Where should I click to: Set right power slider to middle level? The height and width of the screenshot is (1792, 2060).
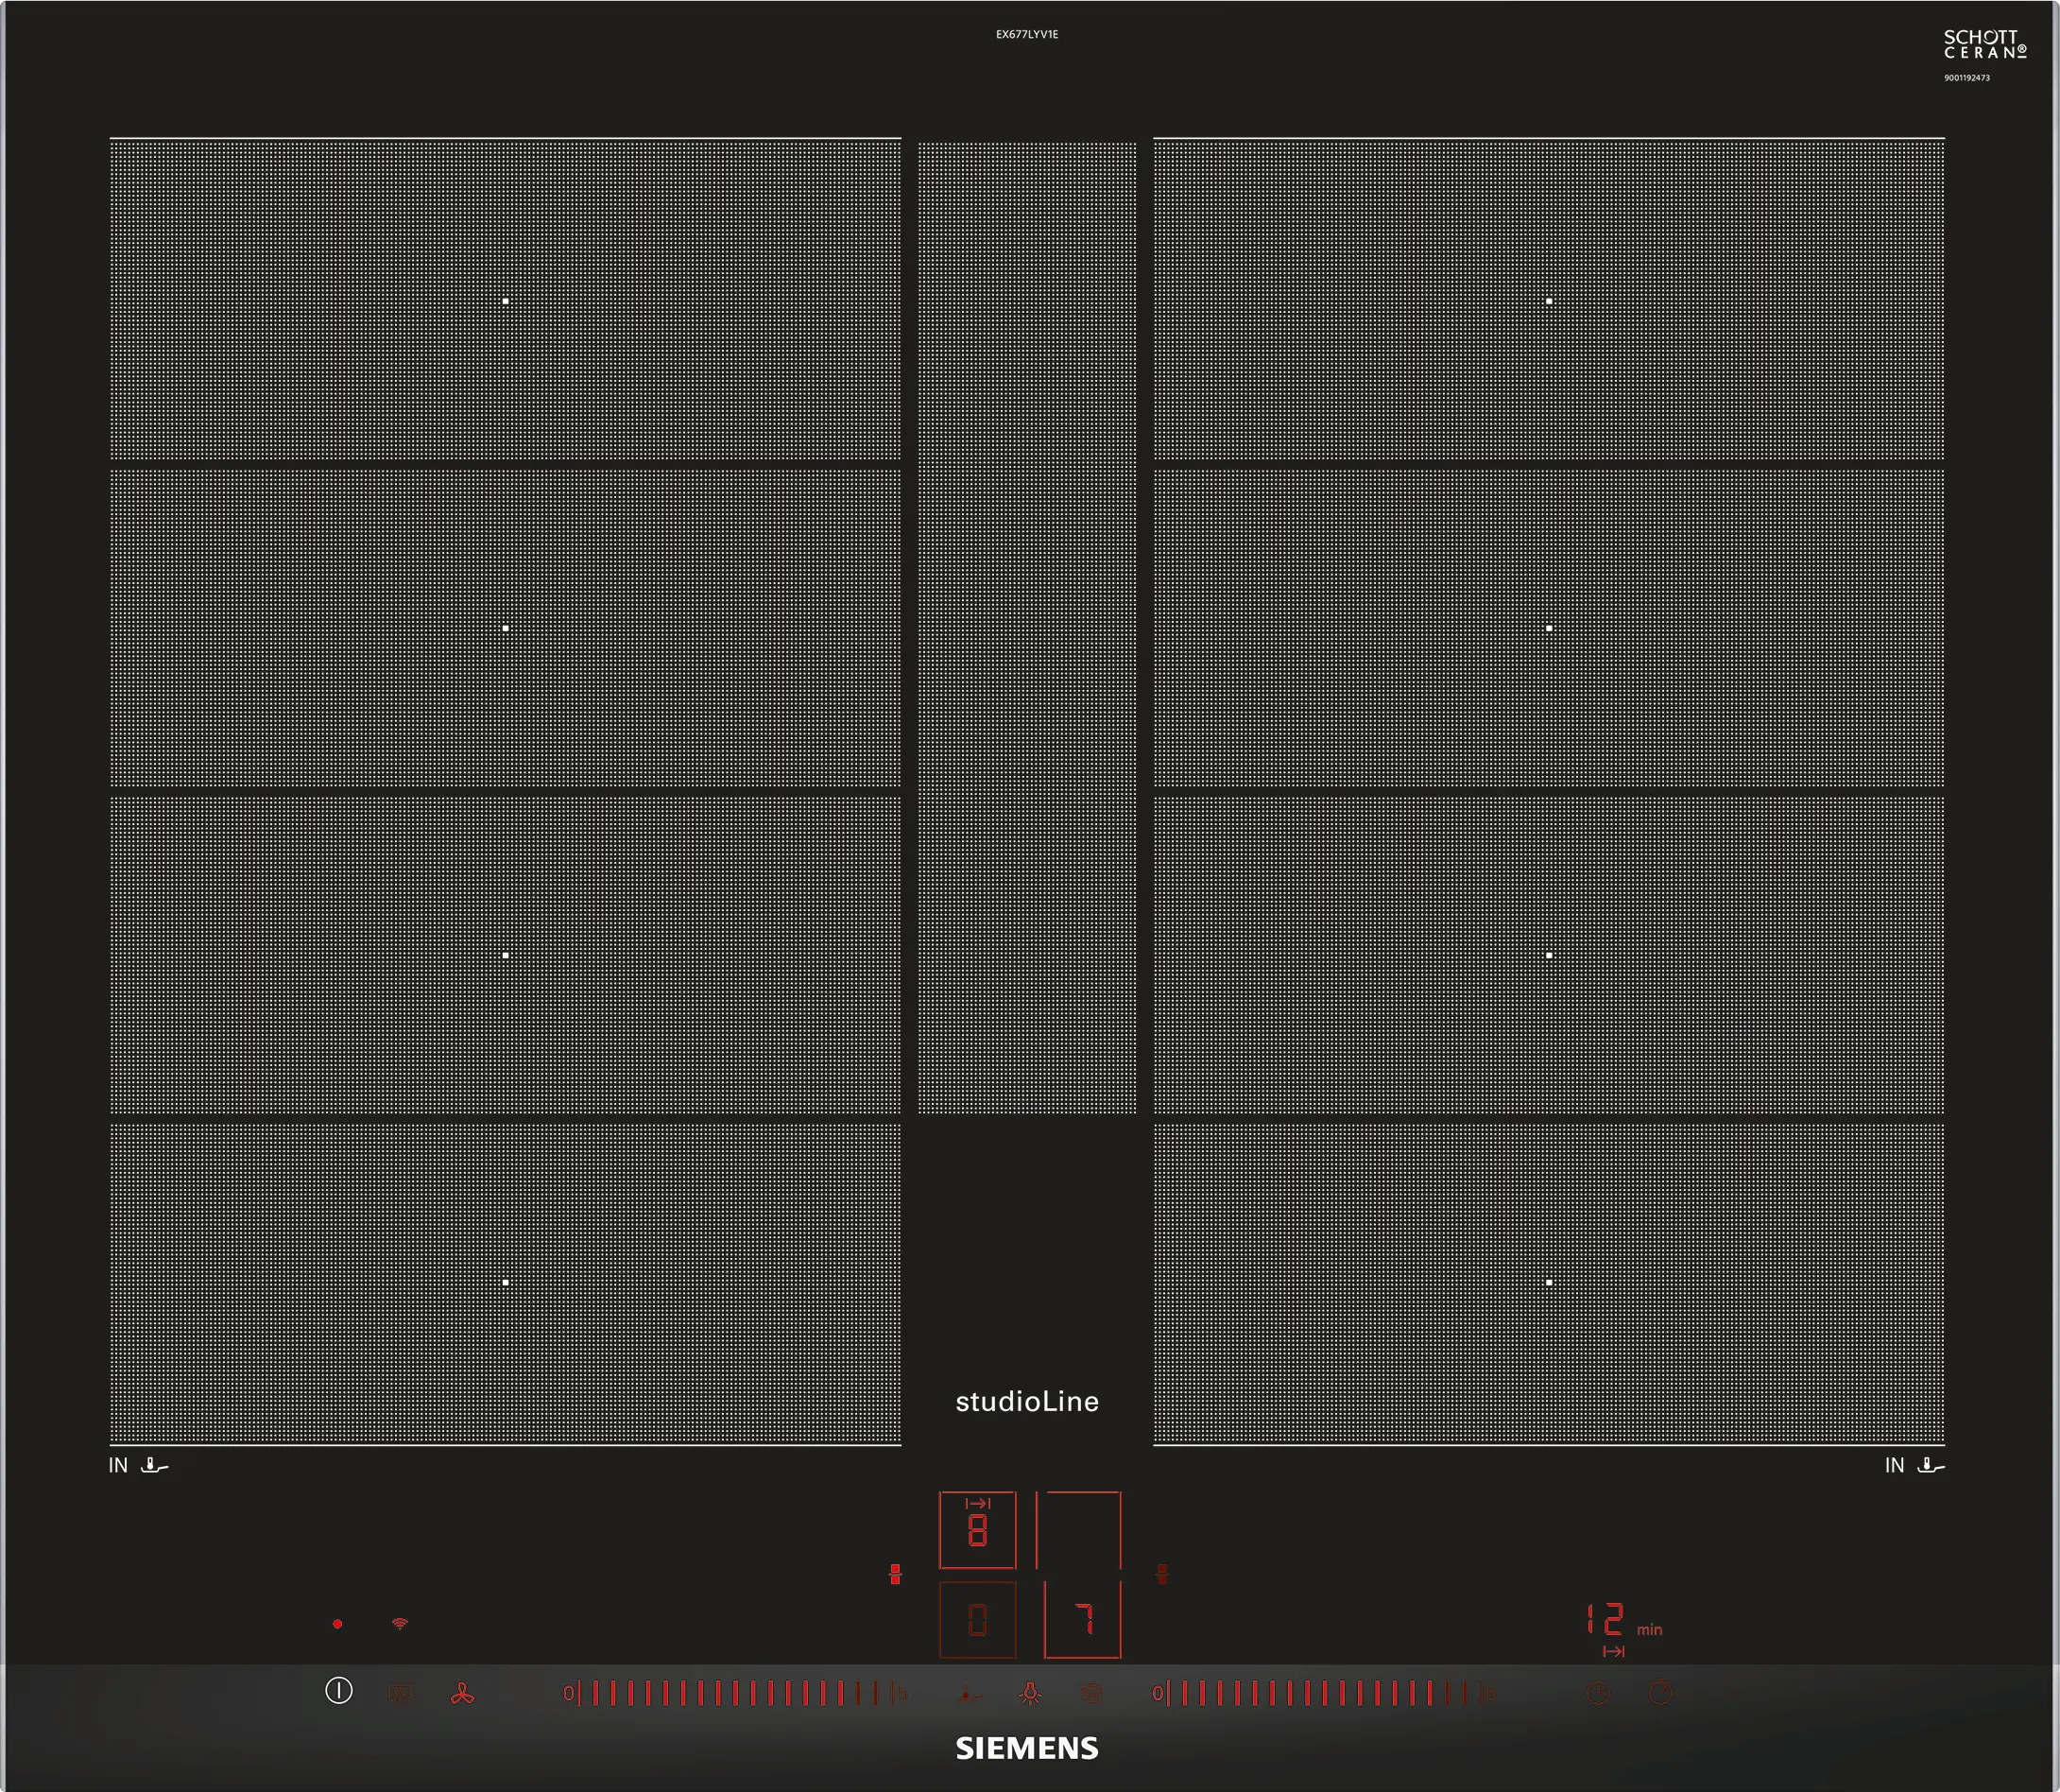pyautogui.click(x=1324, y=1694)
